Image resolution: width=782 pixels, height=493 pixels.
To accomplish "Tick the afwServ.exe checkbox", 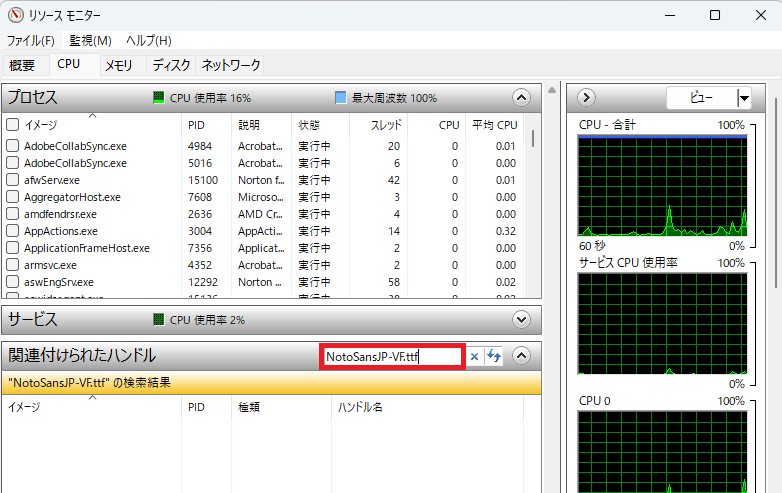I will pos(12,179).
